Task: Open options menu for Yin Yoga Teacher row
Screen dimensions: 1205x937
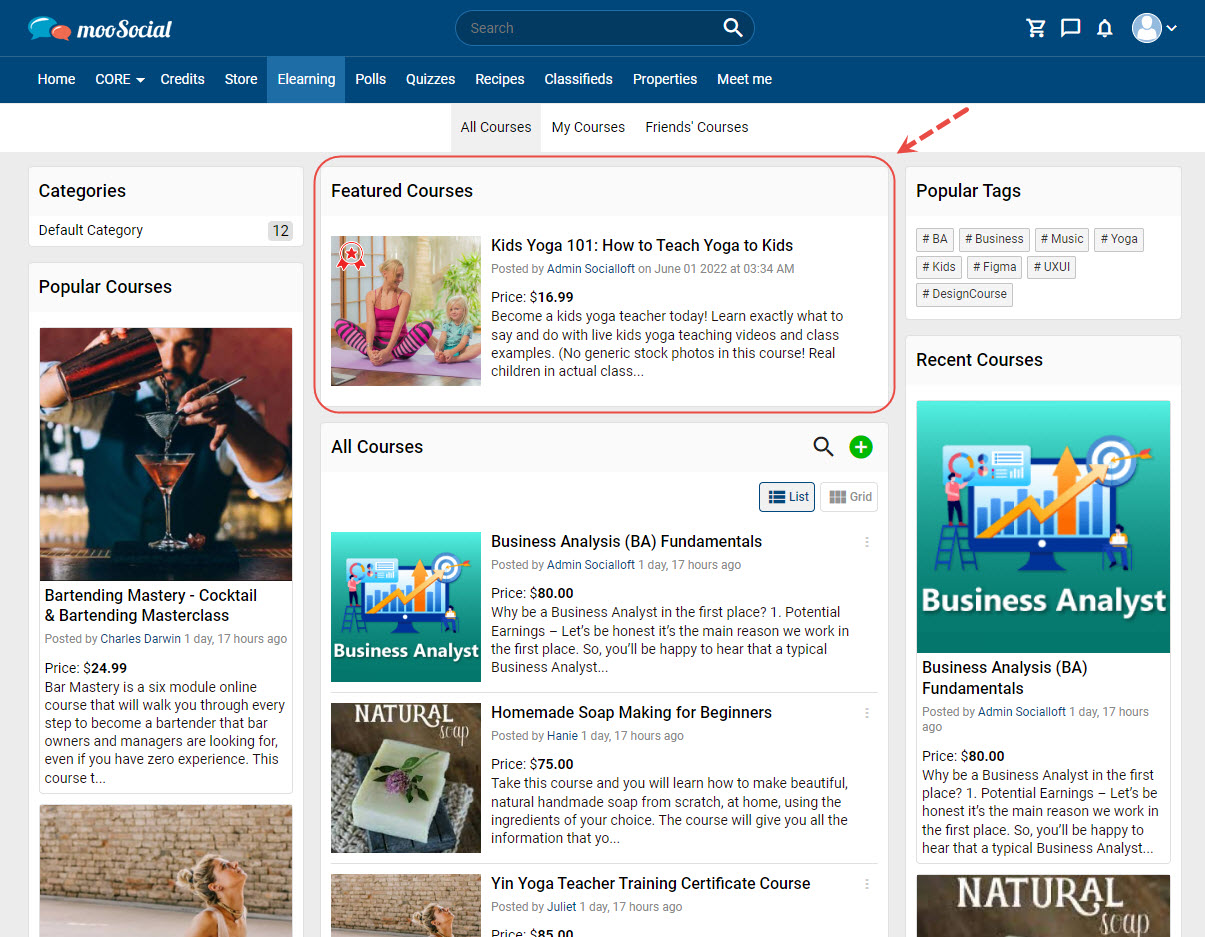Action: [x=867, y=884]
